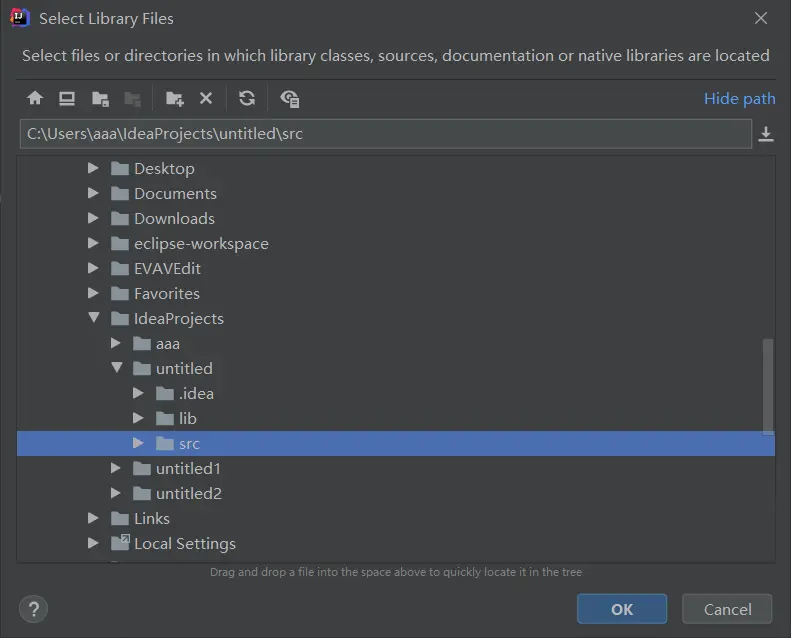Collapse the IdeaProjects folder arrow

tap(94, 317)
